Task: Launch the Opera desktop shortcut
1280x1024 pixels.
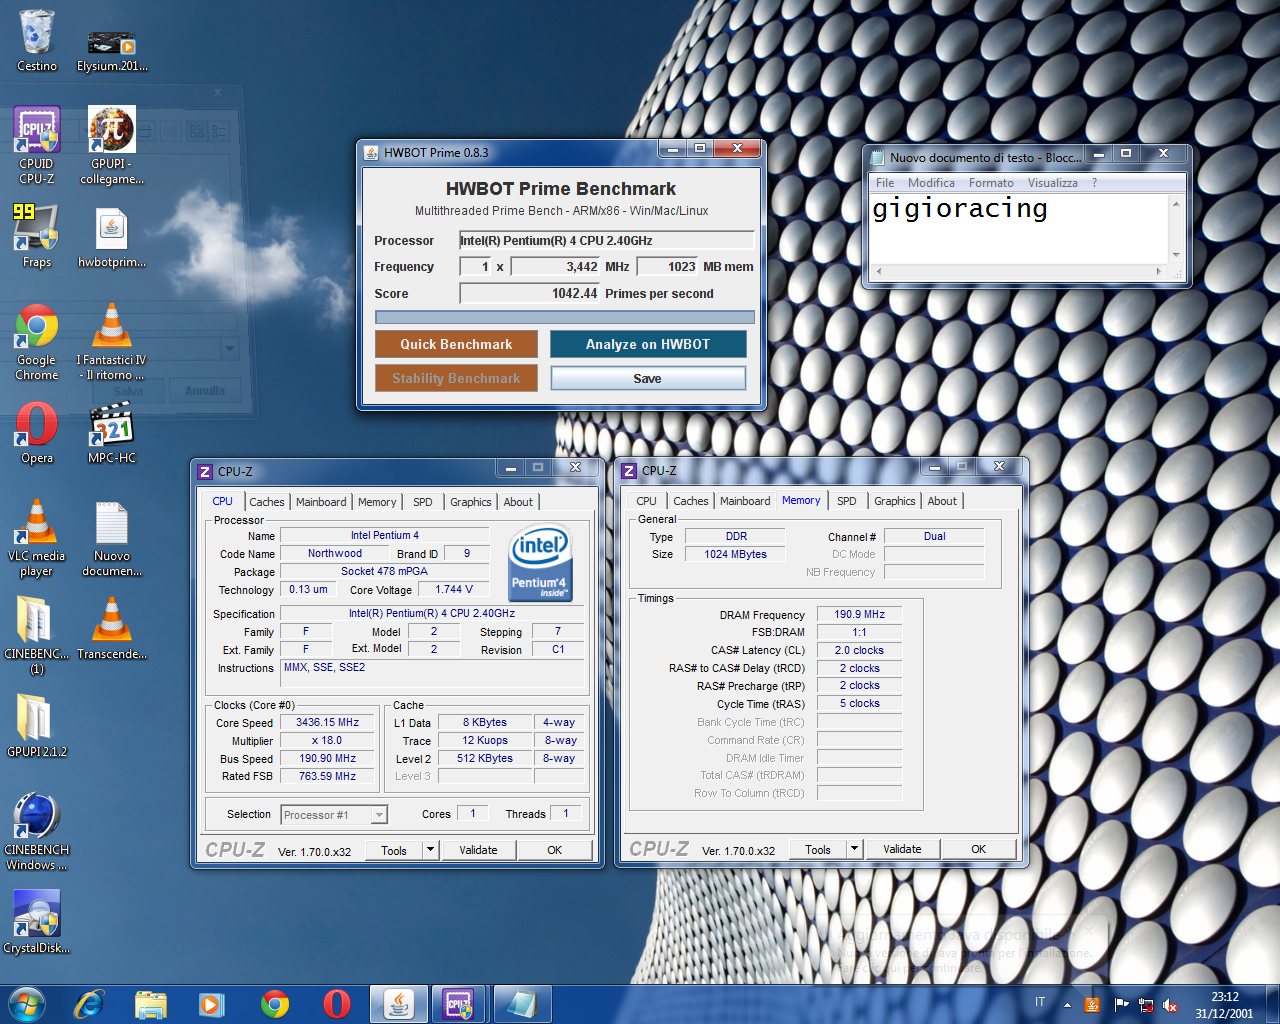Action: 37,433
